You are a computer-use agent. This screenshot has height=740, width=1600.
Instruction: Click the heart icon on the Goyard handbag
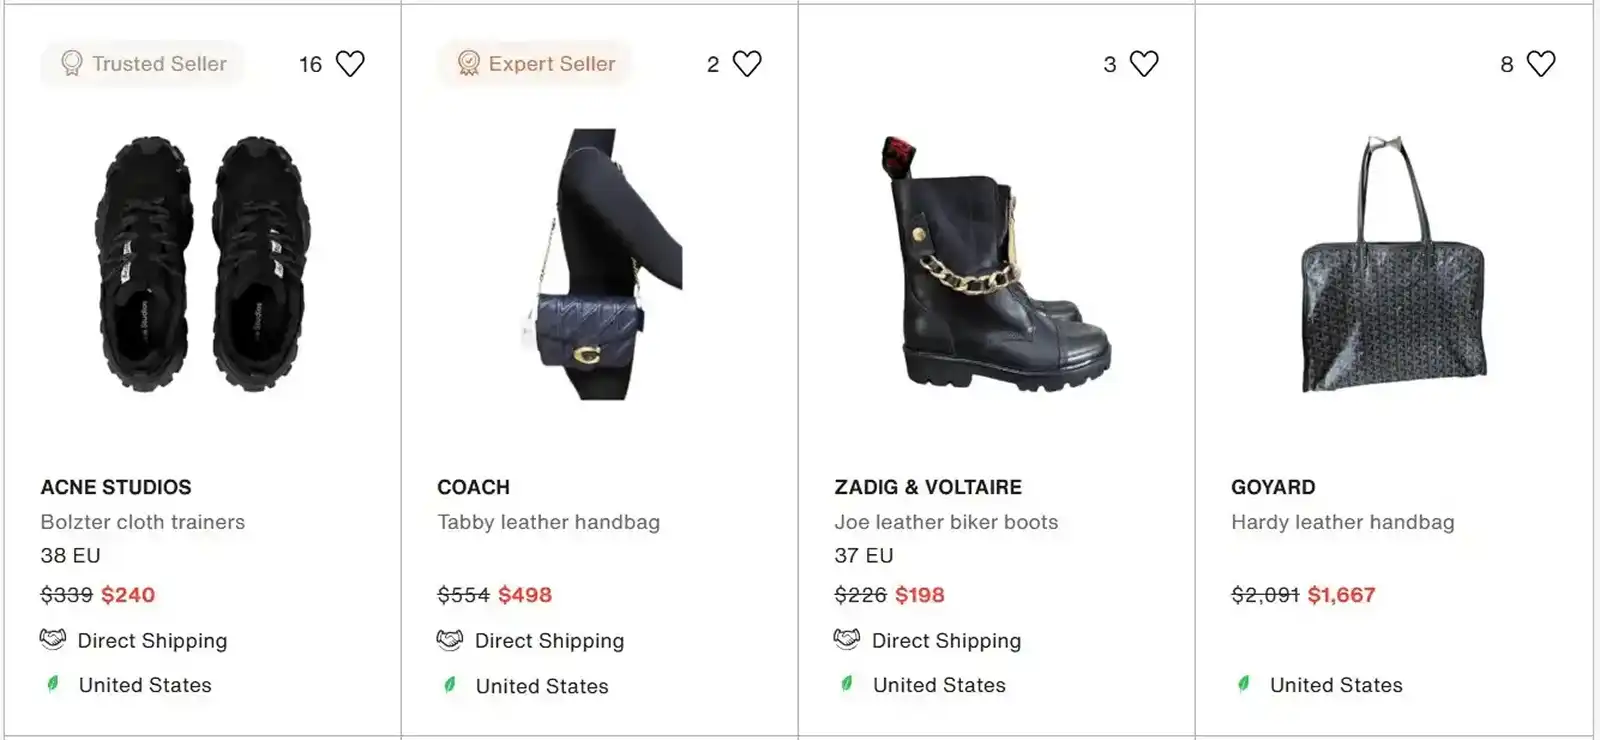point(1540,63)
